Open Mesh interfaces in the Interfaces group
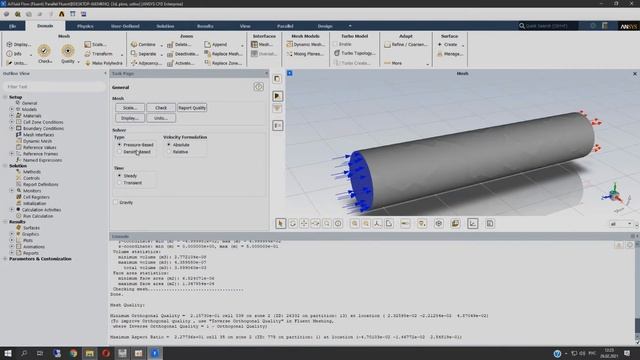Image resolution: width=640 pixels, height=360 pixels. [x=262, y=44]
